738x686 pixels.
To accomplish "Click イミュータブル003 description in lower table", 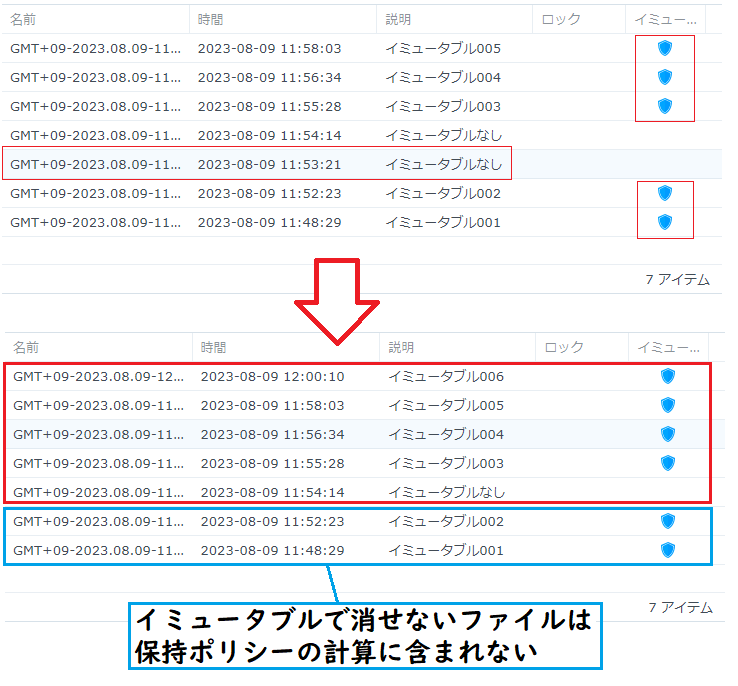I will pos(446,463).
